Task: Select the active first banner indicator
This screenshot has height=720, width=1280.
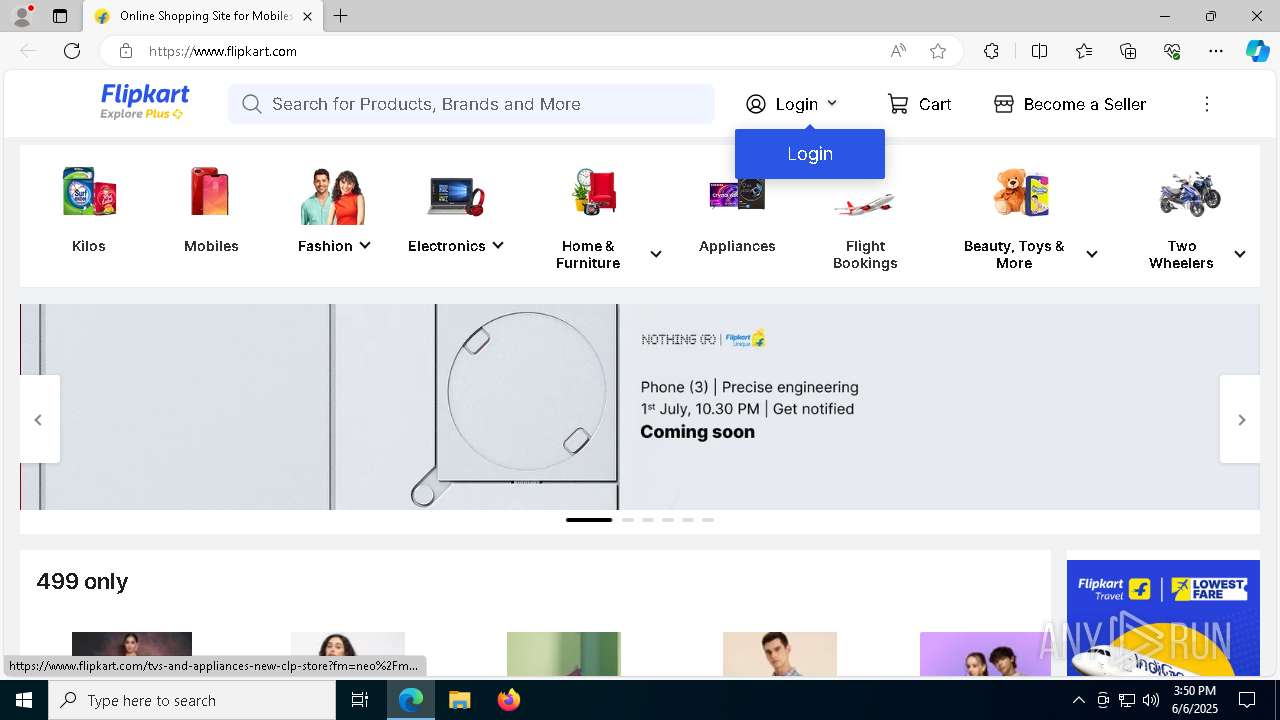Action: pyautogui.click(x=589, y=520)
